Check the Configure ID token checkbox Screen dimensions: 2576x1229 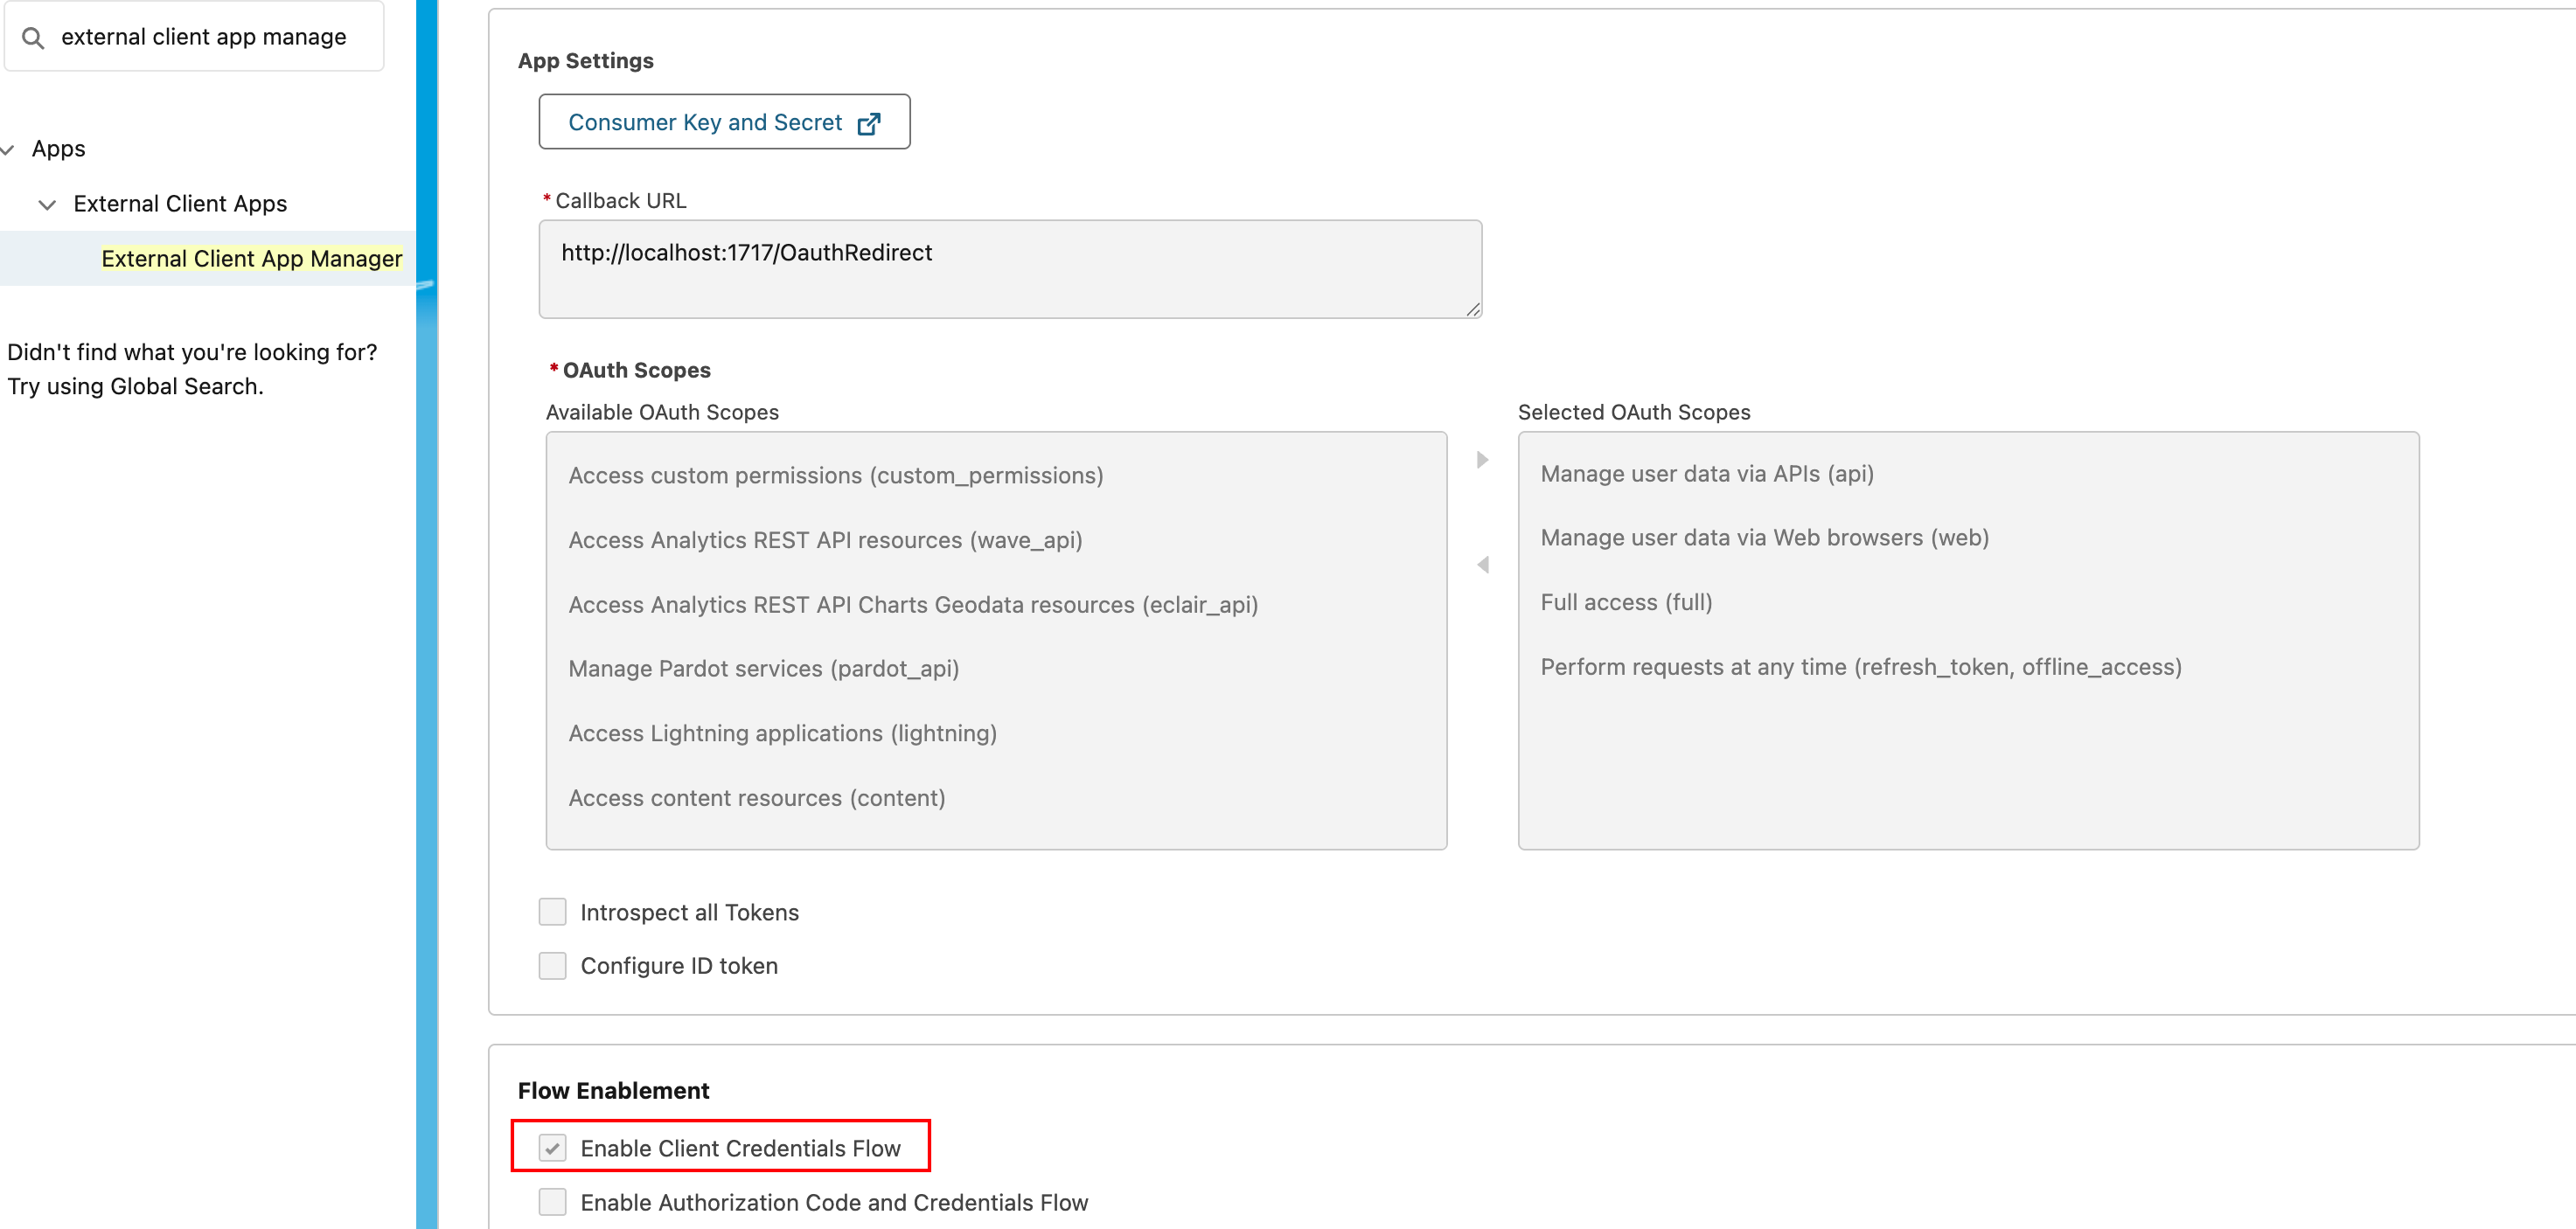[552, 966]
